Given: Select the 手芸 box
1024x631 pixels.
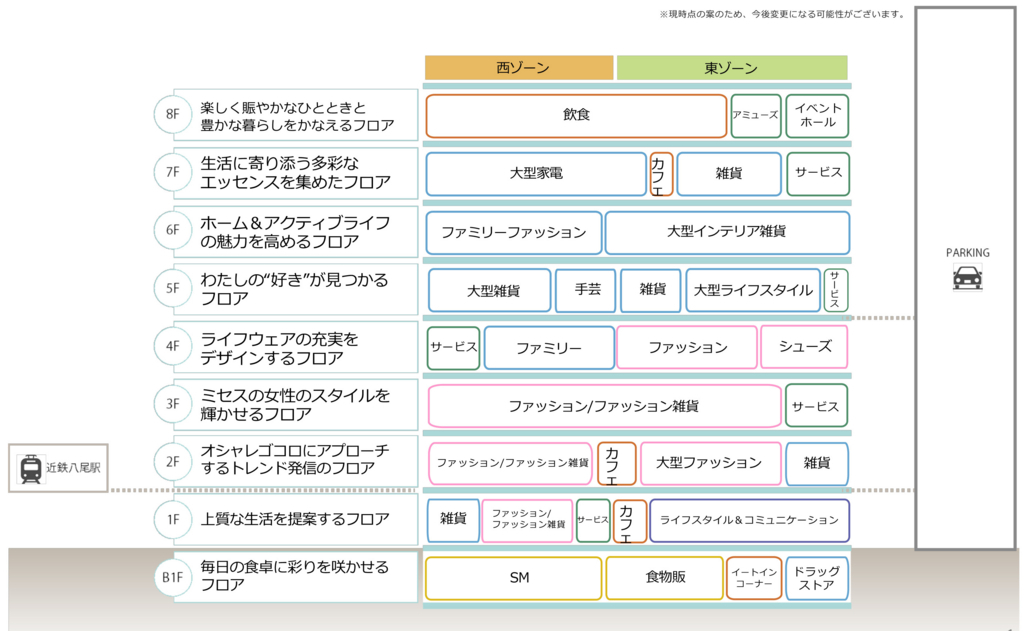Looking at the screenshot, I should click(x=585, y=290).
